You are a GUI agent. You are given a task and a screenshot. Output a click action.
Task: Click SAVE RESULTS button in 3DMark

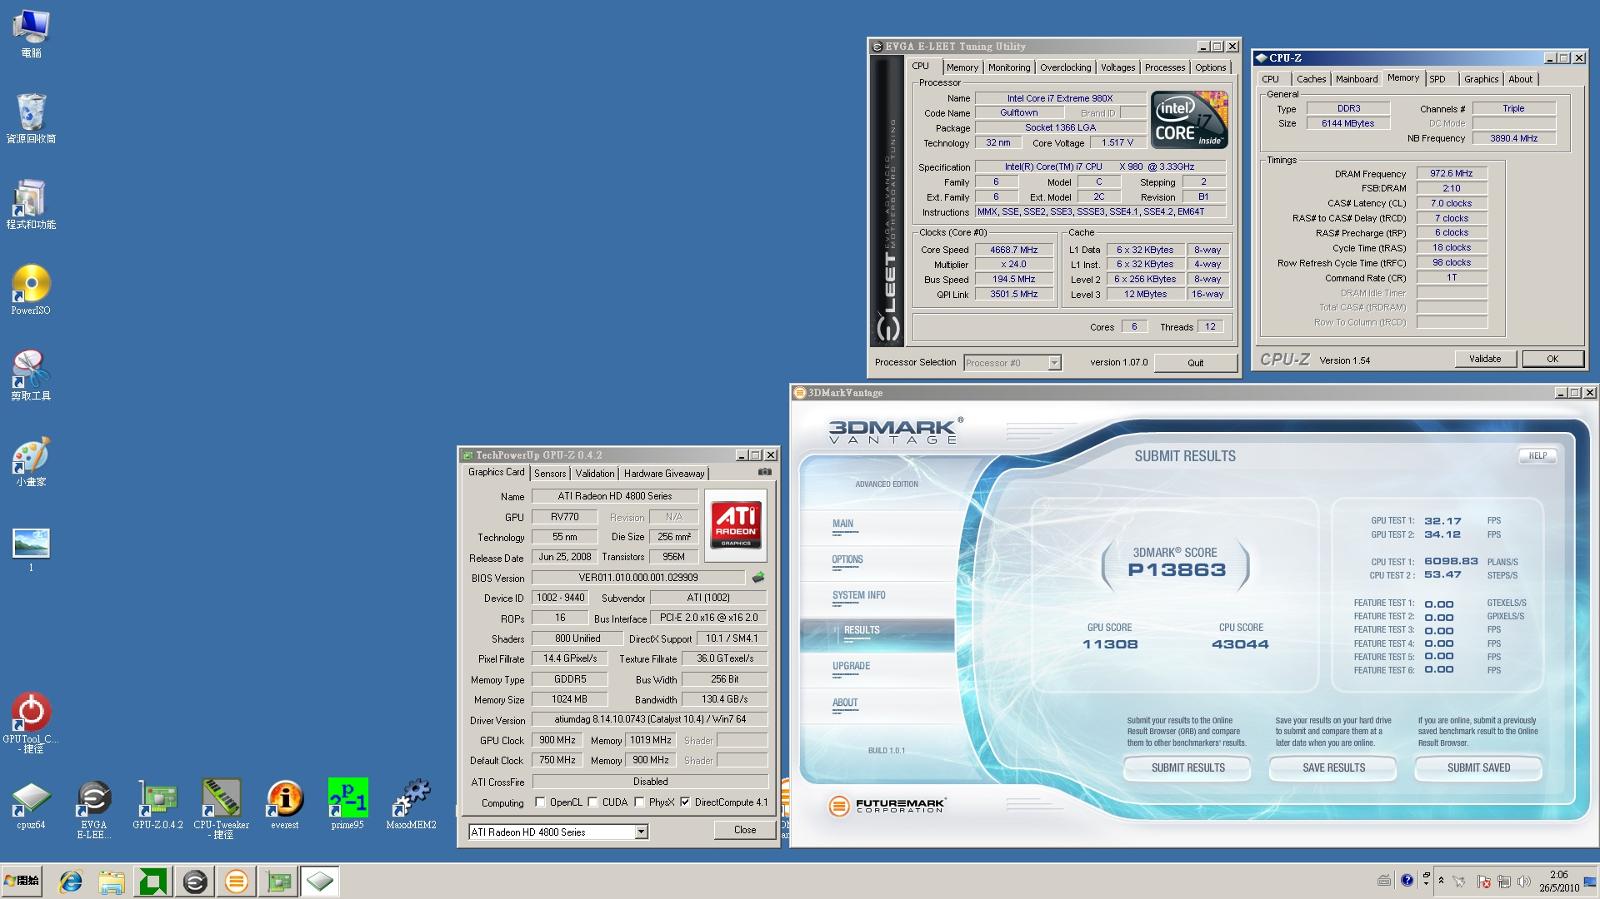click(x=1334, y=768)
